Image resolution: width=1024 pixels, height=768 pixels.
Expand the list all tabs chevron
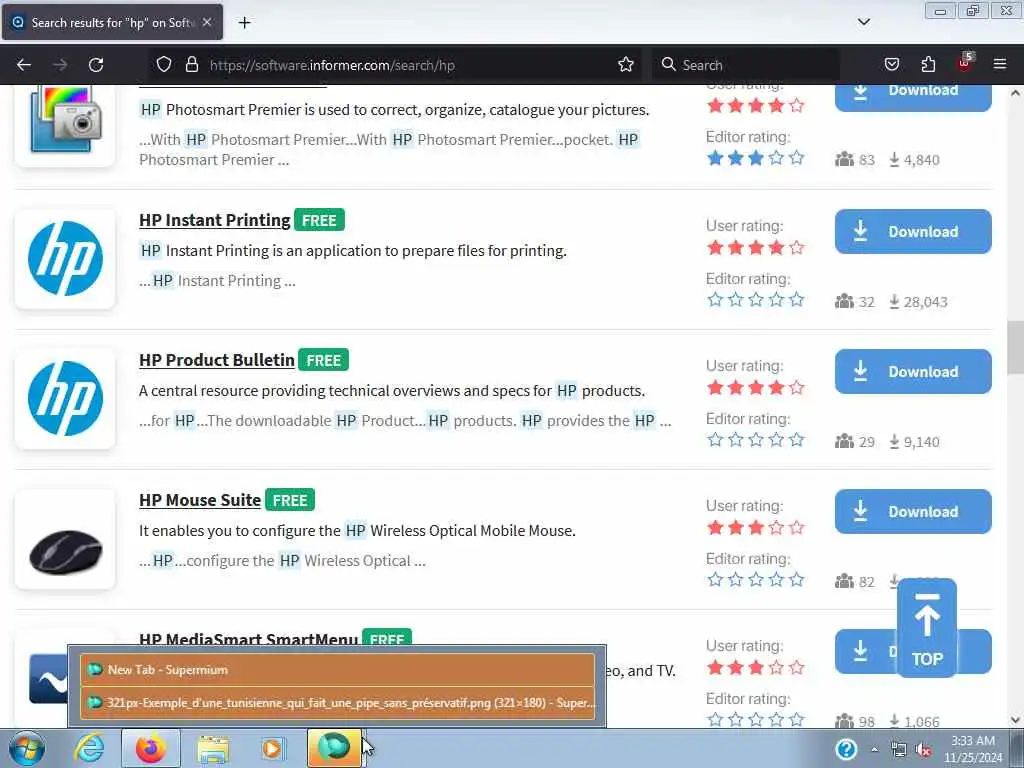[863, 22]
